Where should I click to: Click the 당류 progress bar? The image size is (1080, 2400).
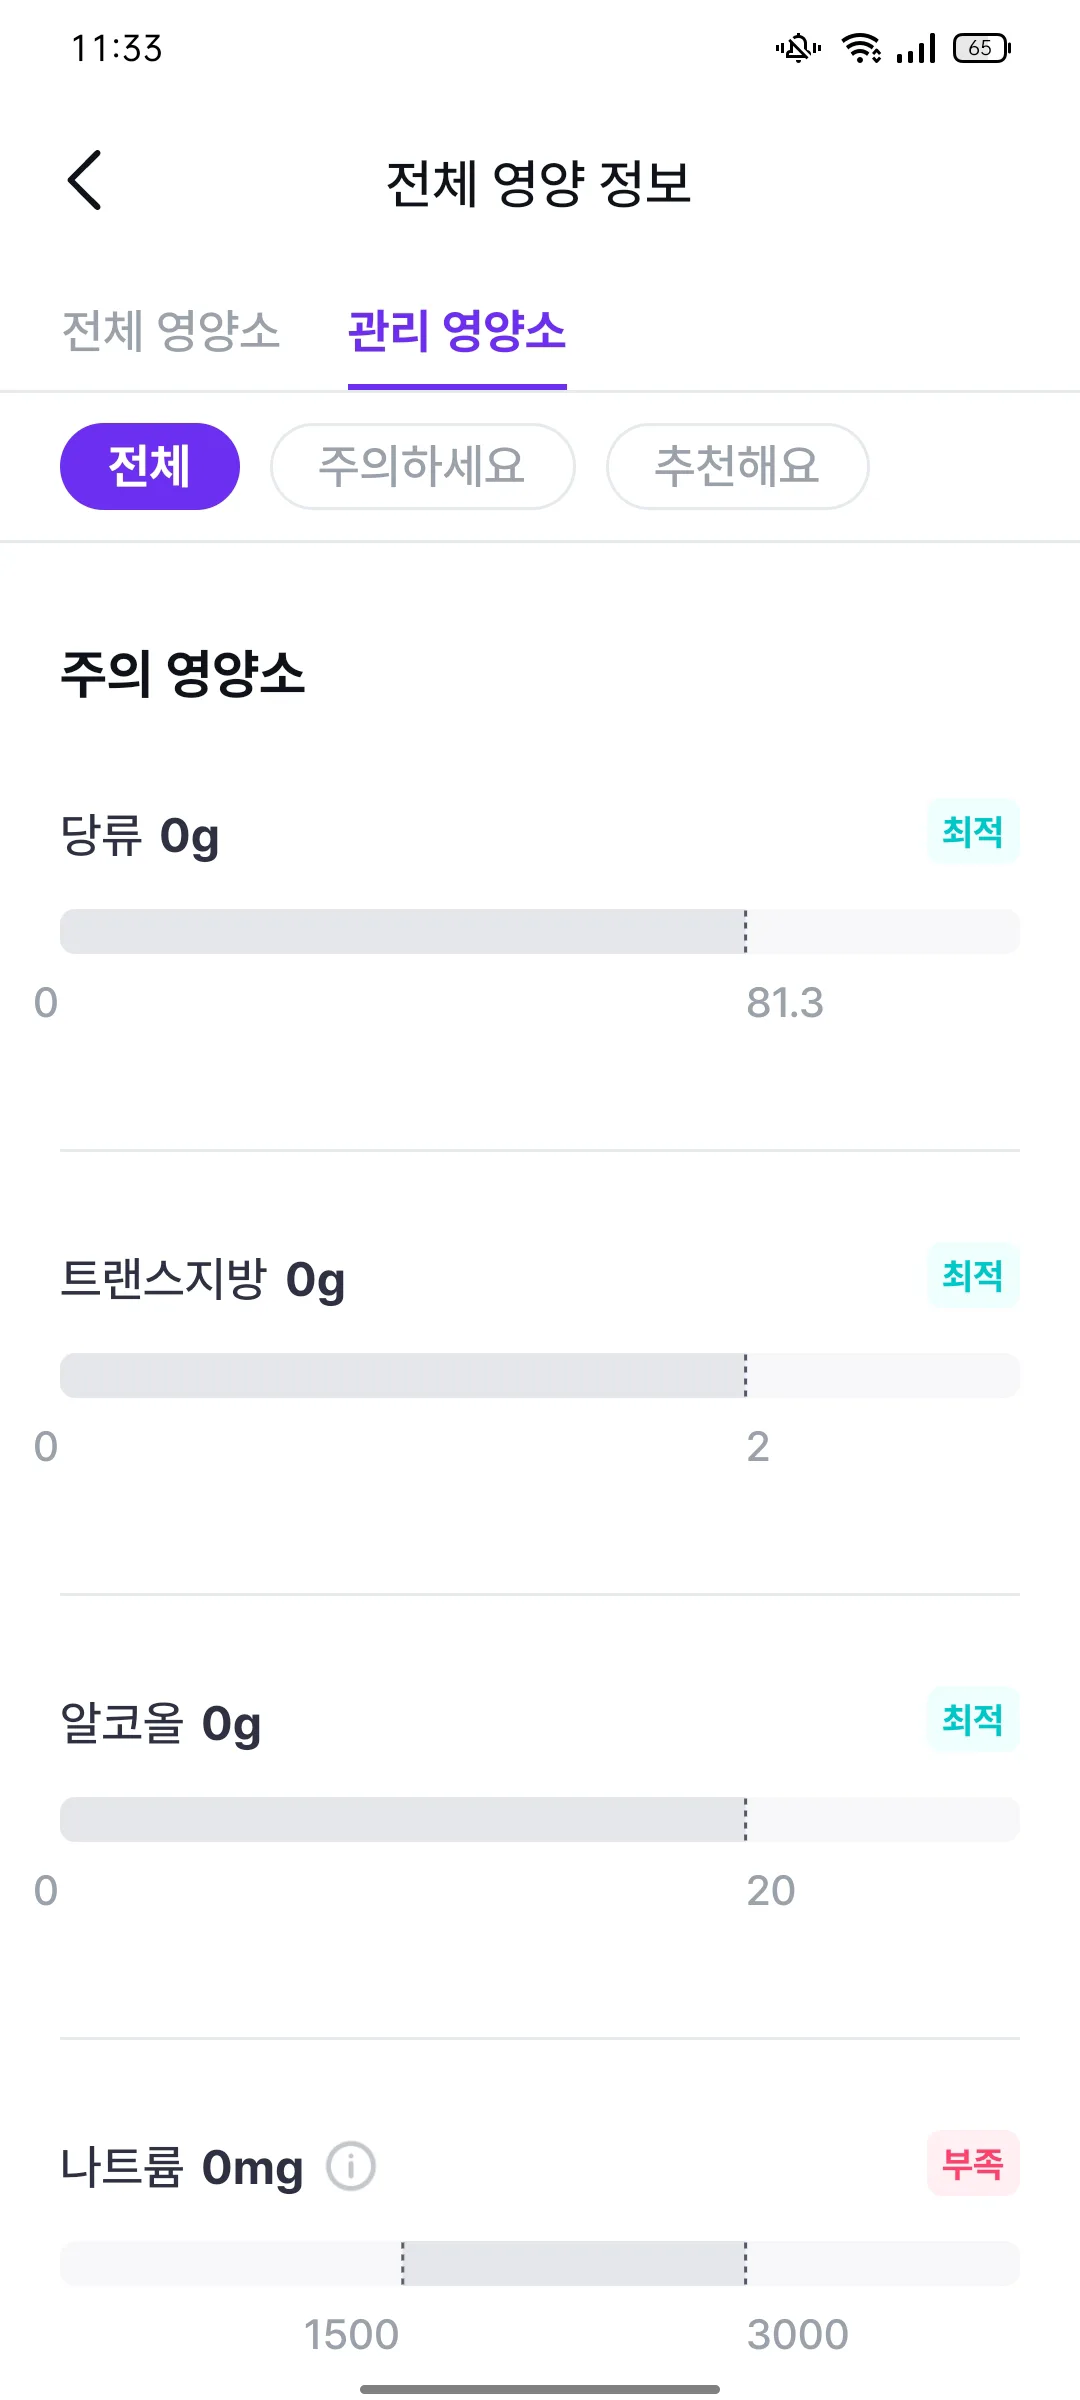pyautogui.click(x=540, y=932)
